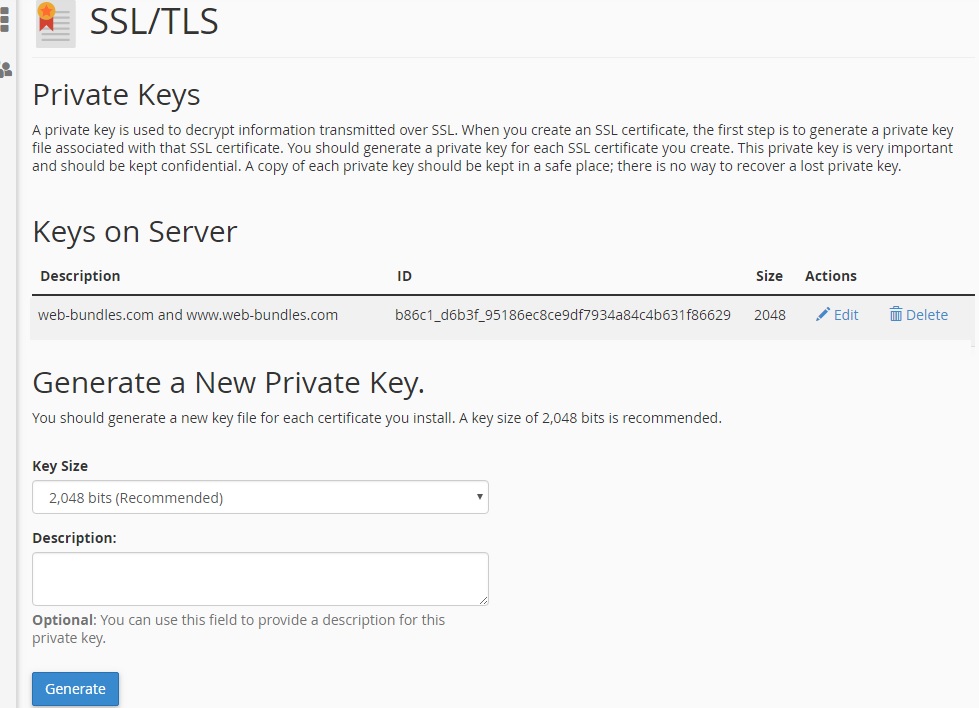Click inside the Description text area
Viewport: 979px width, 708px height.
260,579
